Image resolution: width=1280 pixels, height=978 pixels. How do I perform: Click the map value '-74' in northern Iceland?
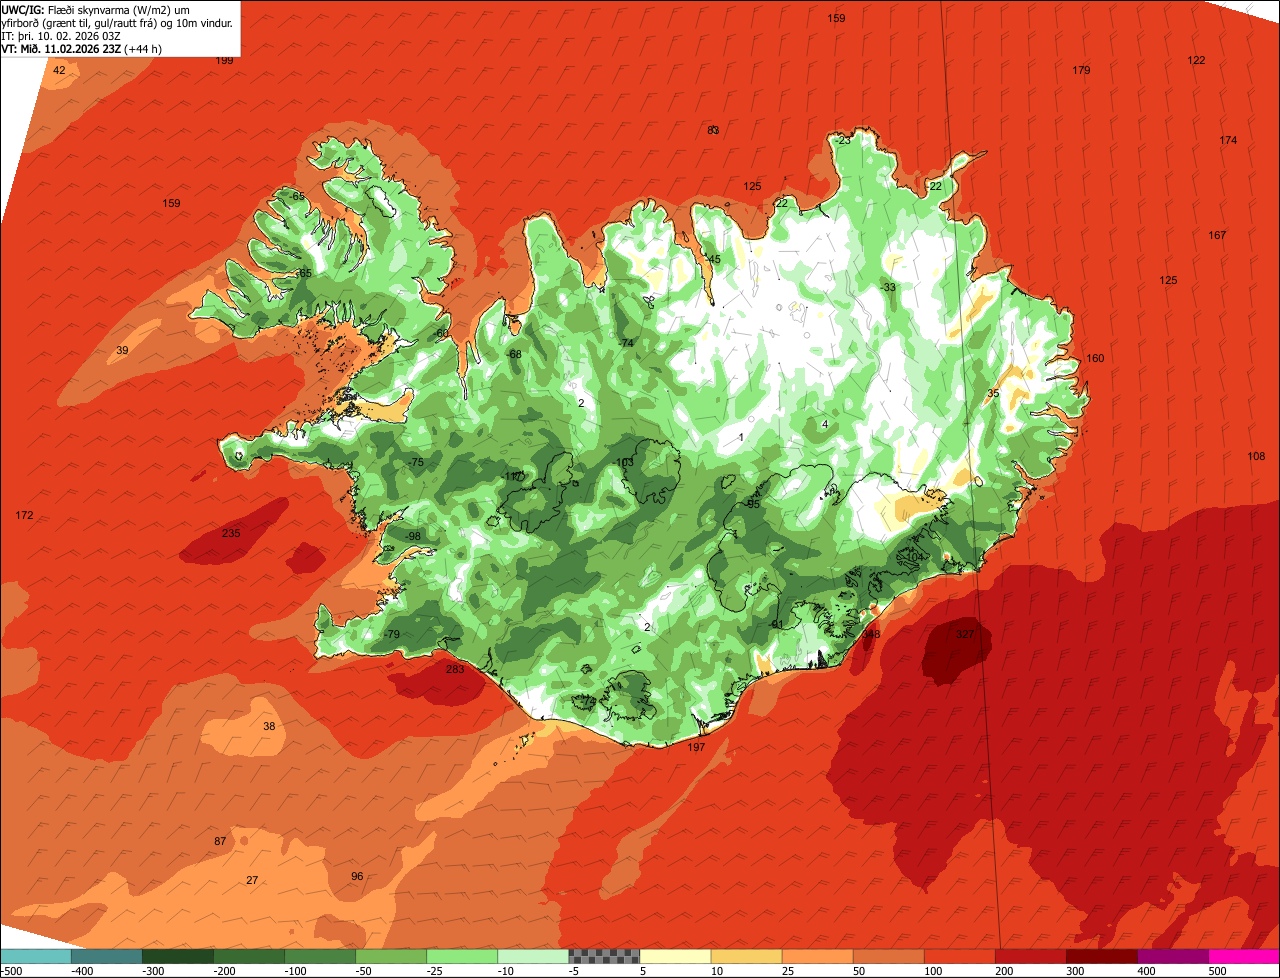(626, 343)
